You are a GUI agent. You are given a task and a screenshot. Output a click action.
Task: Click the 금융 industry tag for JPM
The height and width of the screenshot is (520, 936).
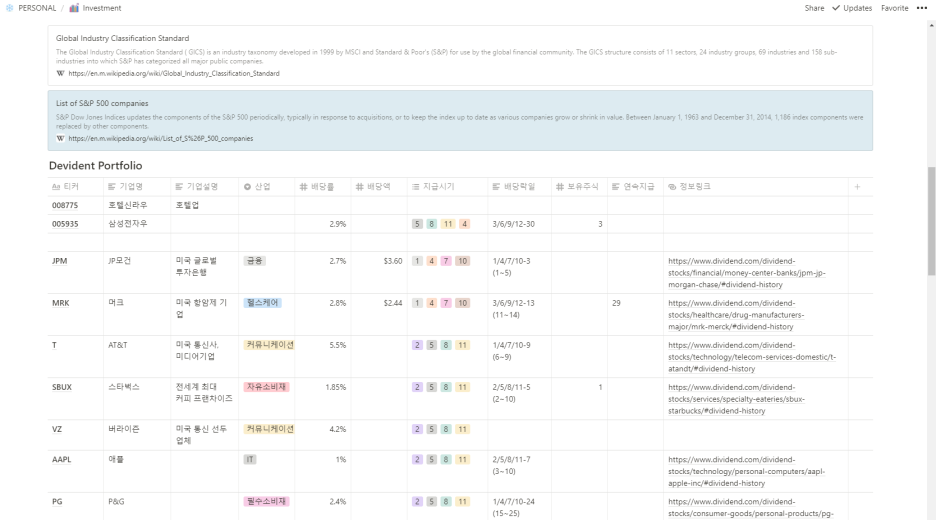254,261
